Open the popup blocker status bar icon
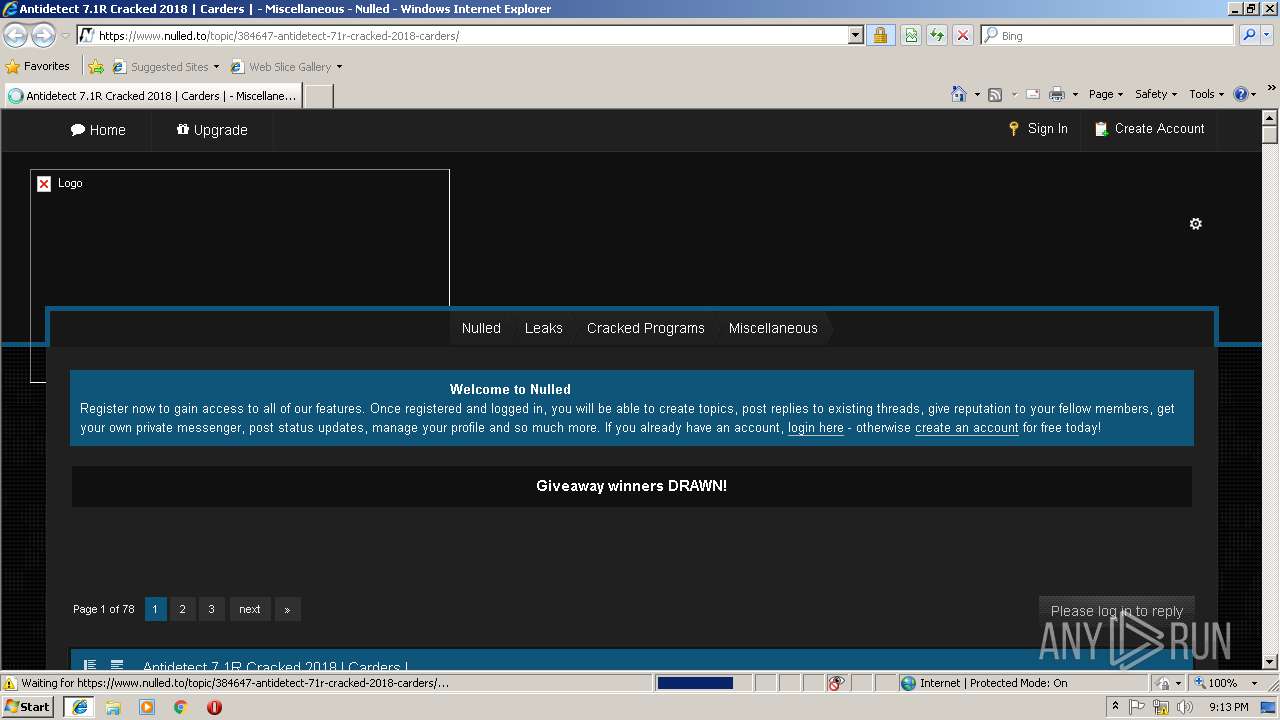The height and width of the screenshot is (720, 1280). click(836, 683)
